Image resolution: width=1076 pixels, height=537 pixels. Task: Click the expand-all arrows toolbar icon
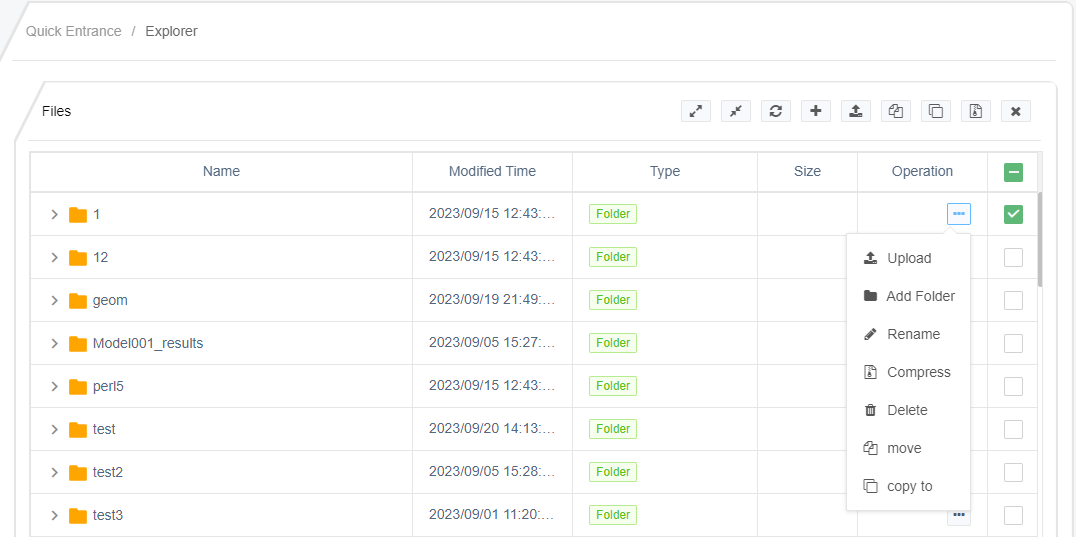(x=696, y=111)
